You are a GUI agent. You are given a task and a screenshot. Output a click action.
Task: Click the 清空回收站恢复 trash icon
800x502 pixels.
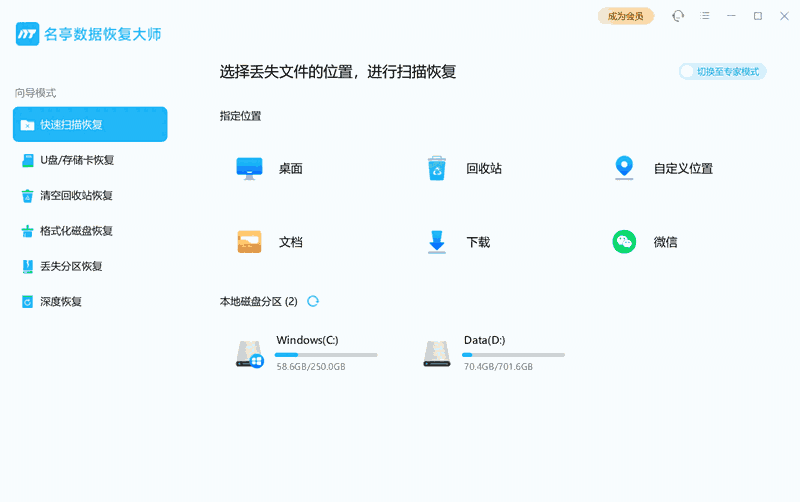(28, 196)
